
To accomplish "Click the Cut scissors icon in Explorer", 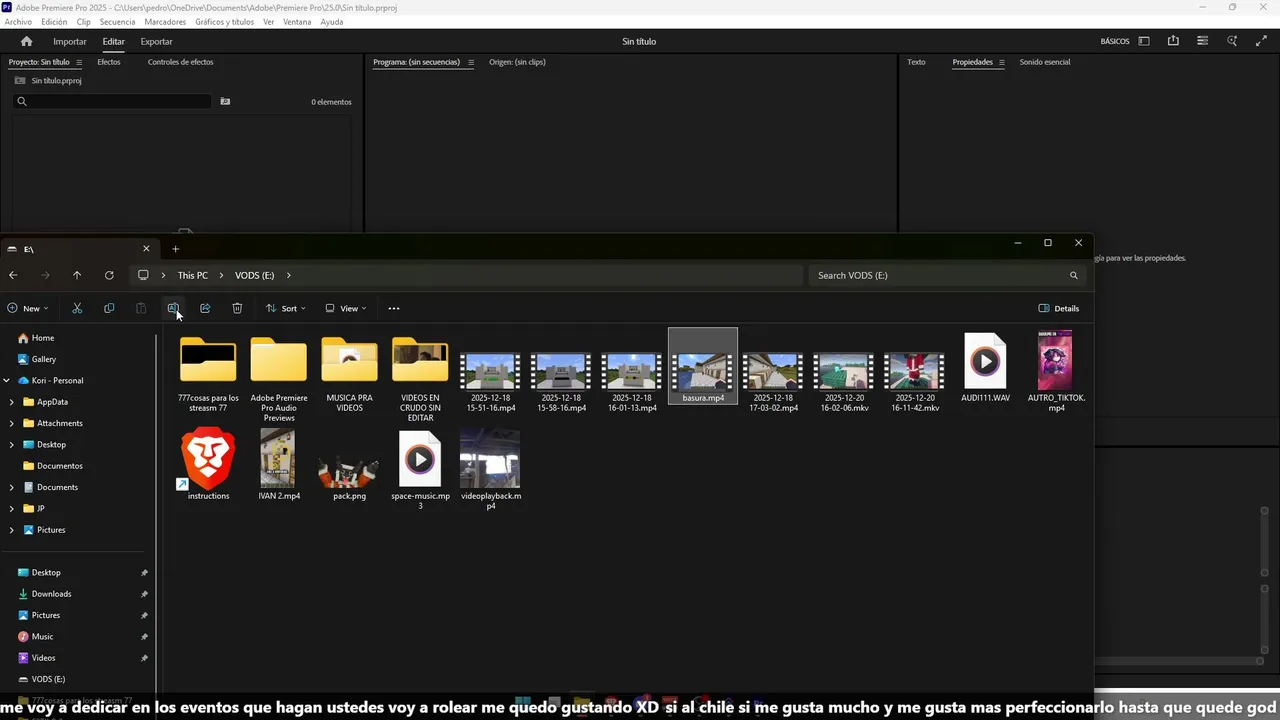I will pos(77,308).
